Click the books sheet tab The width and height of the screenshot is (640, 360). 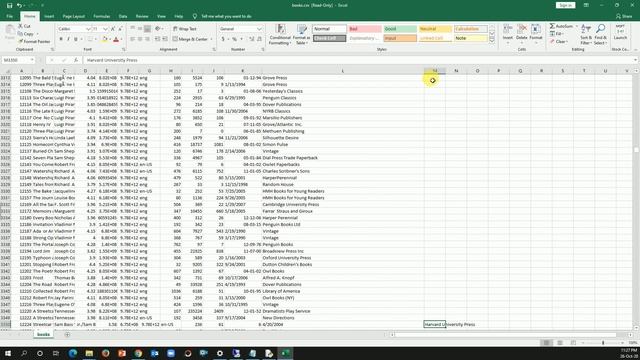pos(43,334)
